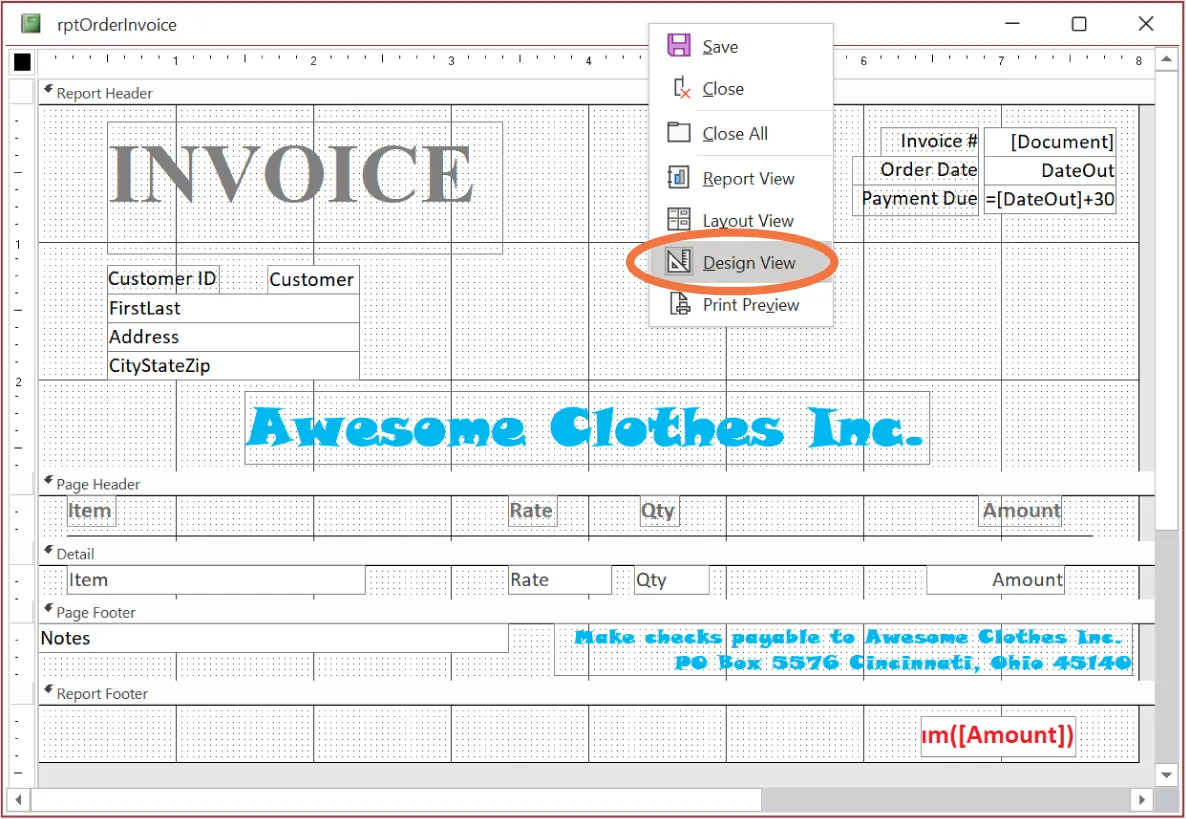Select the [Document] text box control
Image resolution: width=1186 pixels, height=819 pixels.
1050,141
